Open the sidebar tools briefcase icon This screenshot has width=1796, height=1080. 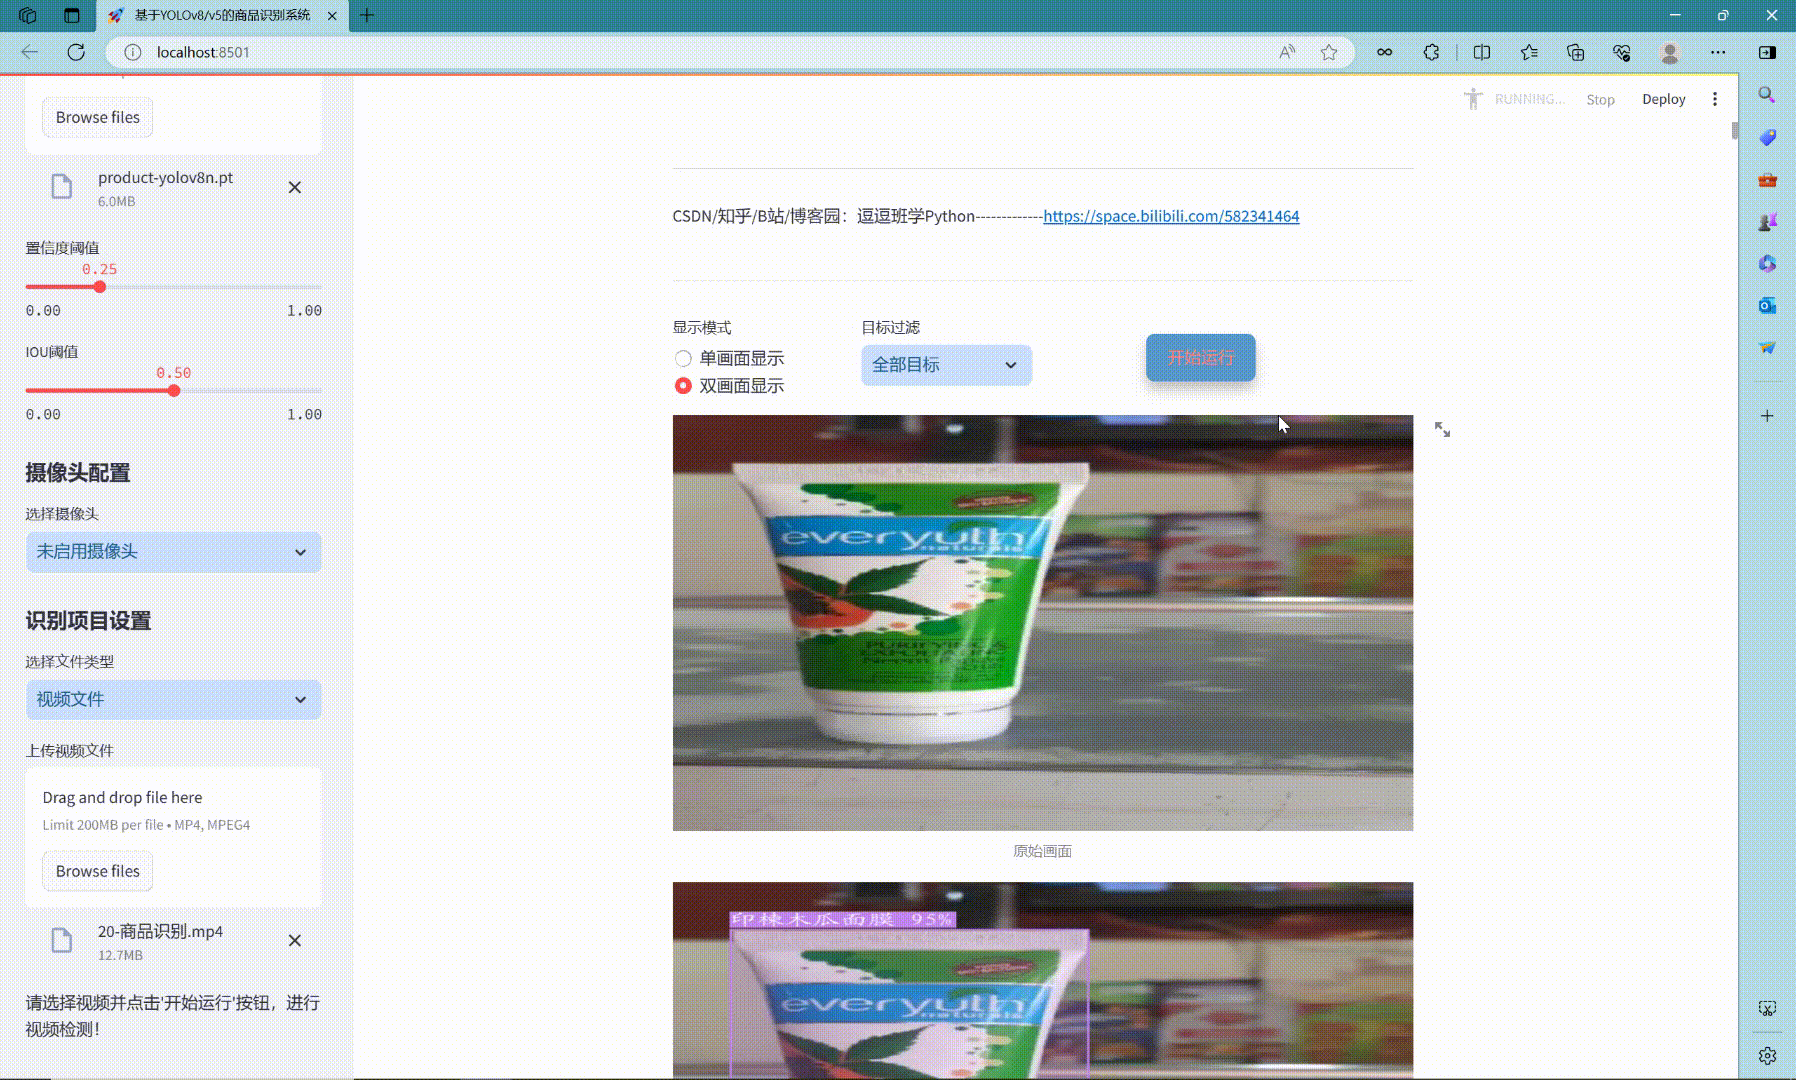tap(1767, 180)
